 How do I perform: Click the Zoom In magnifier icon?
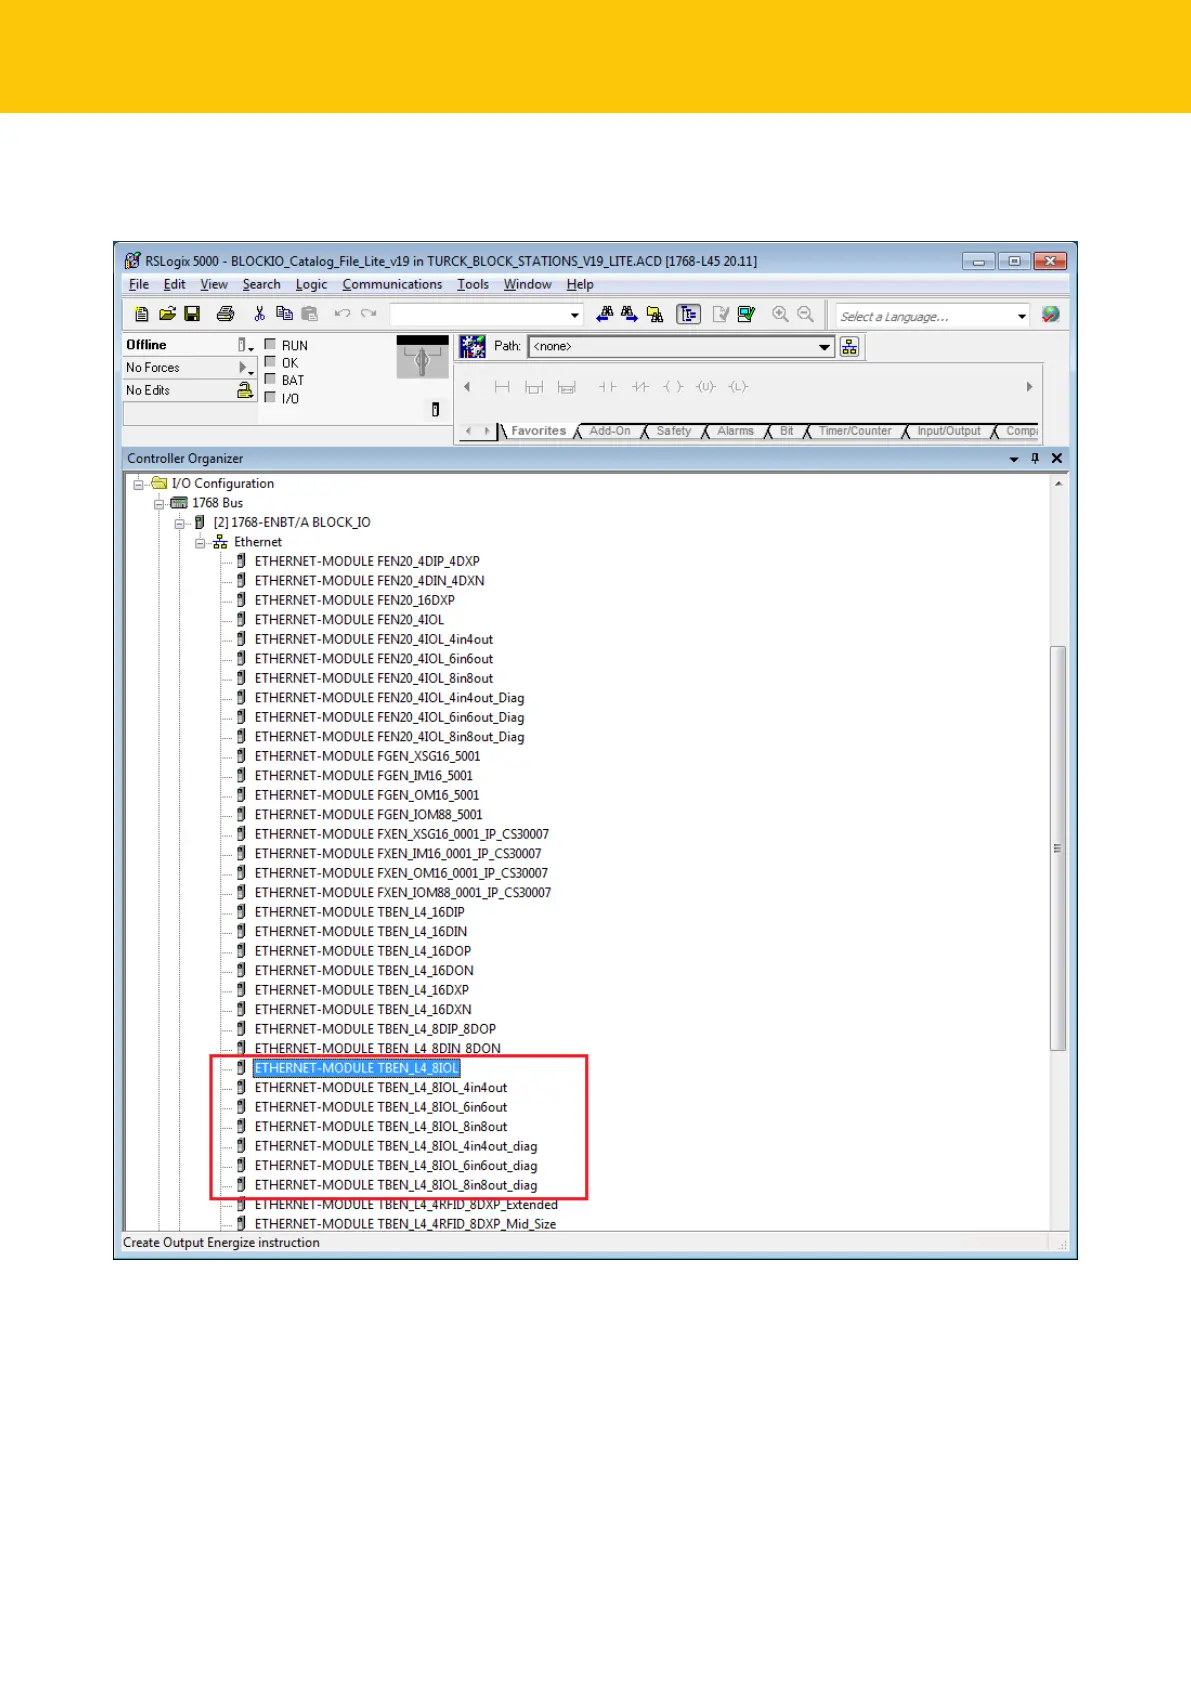click(x=780, y=314)
